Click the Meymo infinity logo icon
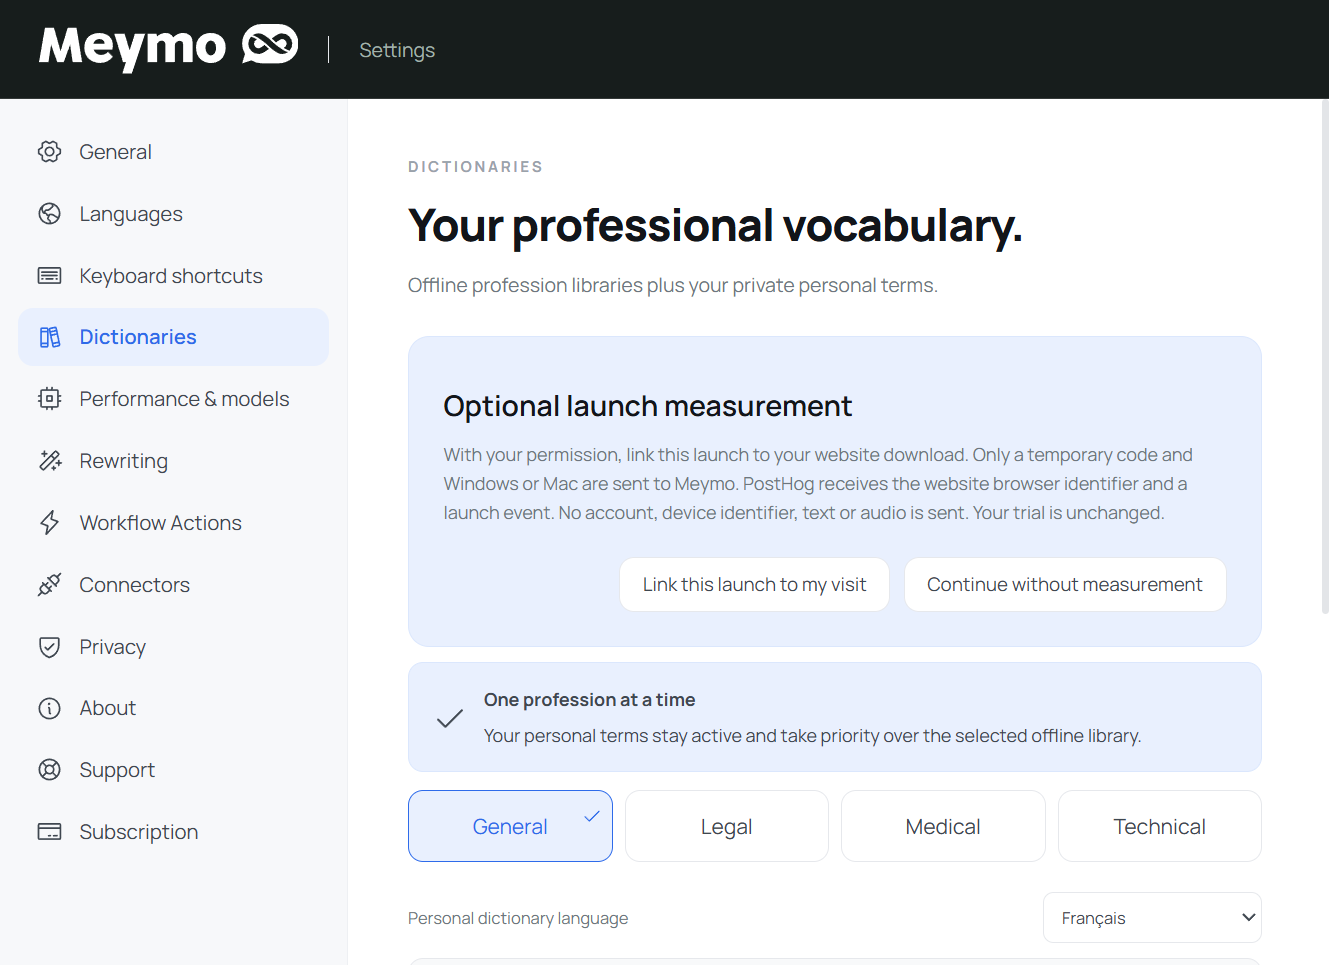 coord(270,45)
